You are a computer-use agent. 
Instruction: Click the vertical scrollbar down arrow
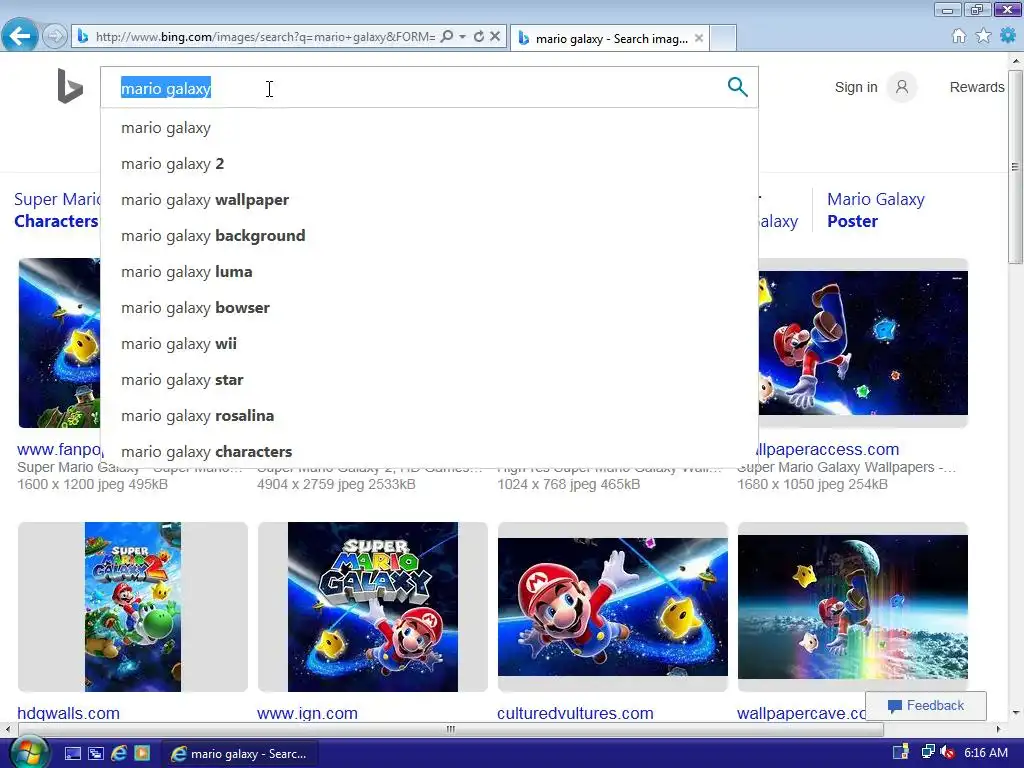click(1016, 712)
